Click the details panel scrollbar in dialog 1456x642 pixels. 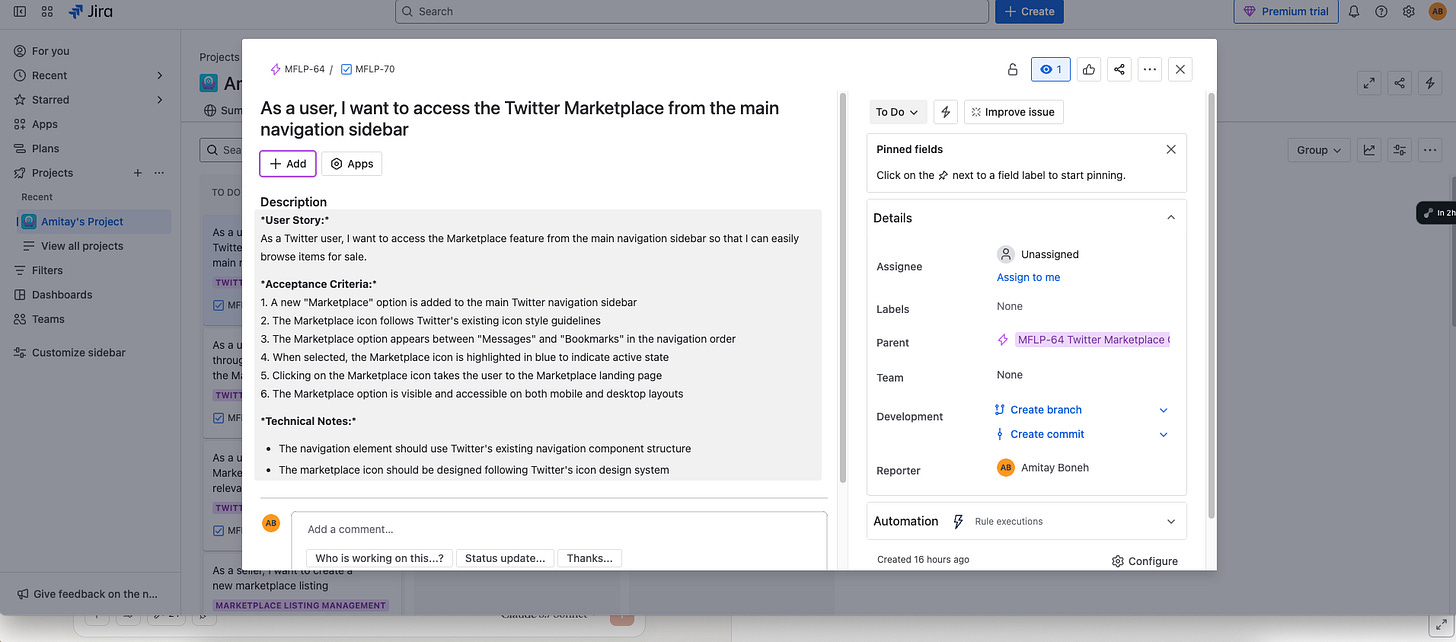pos(1212,307)
